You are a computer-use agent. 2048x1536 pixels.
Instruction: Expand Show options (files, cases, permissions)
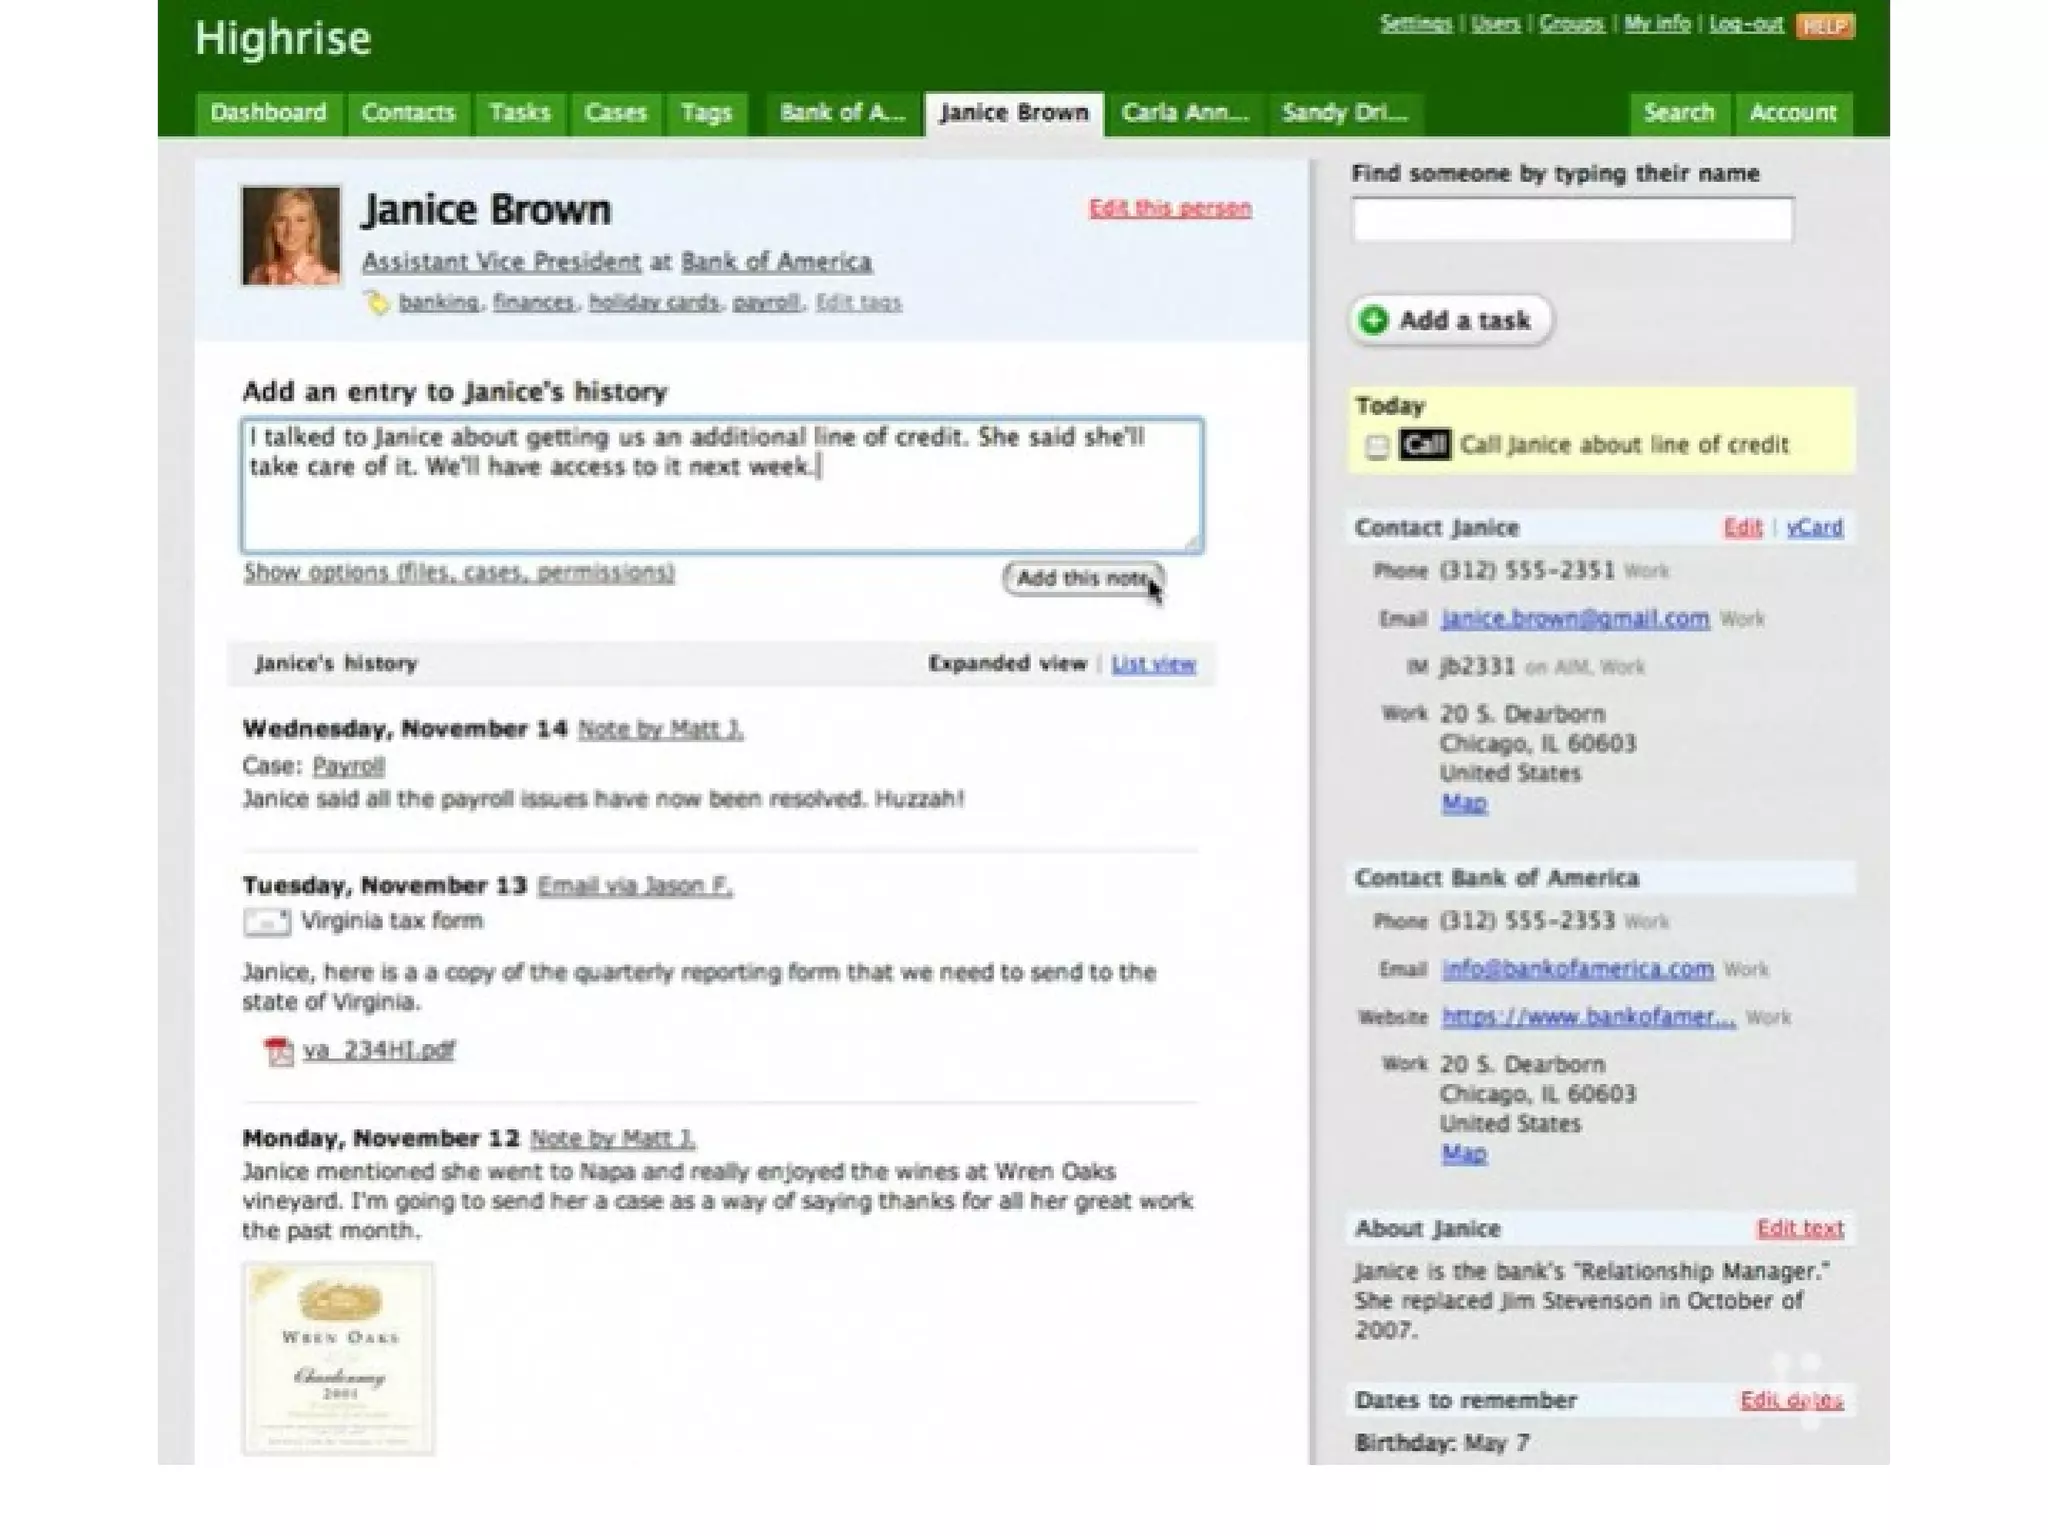click(459, 573)
